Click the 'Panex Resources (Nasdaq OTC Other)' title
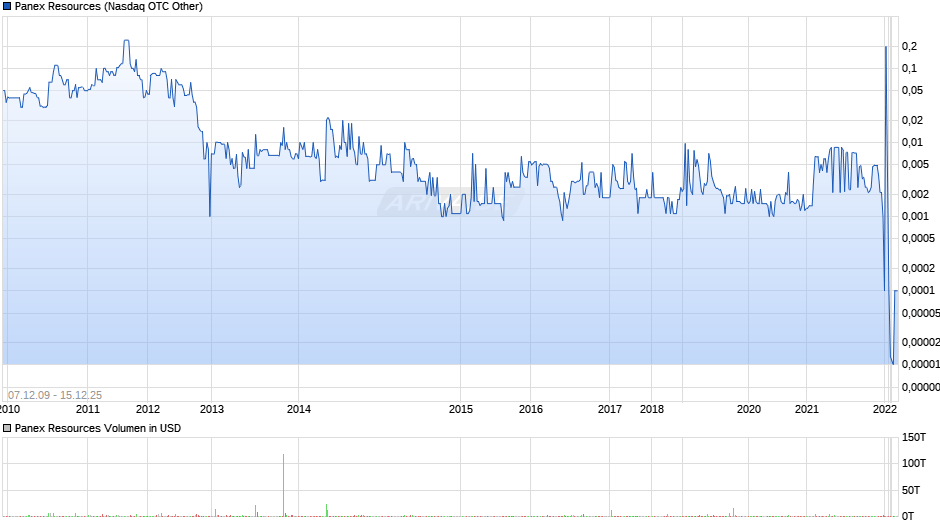 (109, 7)
